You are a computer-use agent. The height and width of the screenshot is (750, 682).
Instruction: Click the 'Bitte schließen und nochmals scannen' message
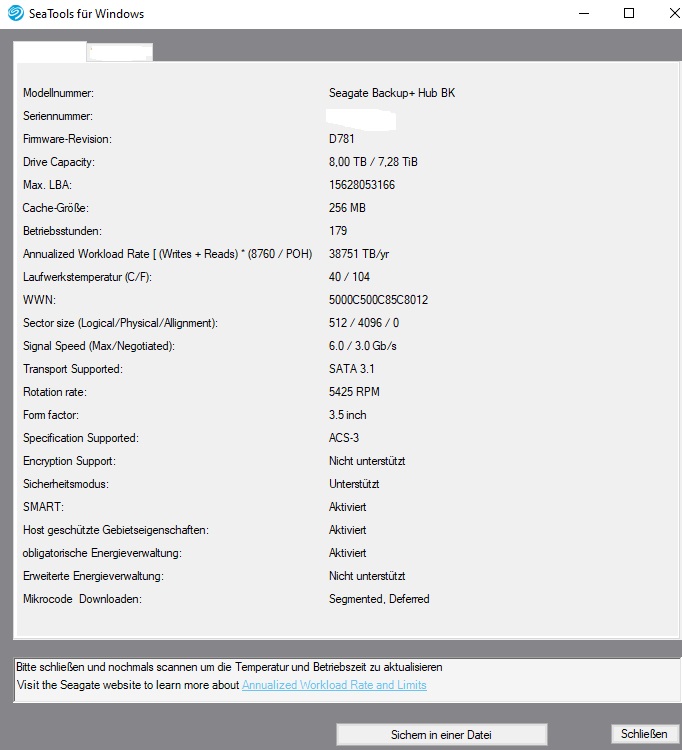pos(229,667)
